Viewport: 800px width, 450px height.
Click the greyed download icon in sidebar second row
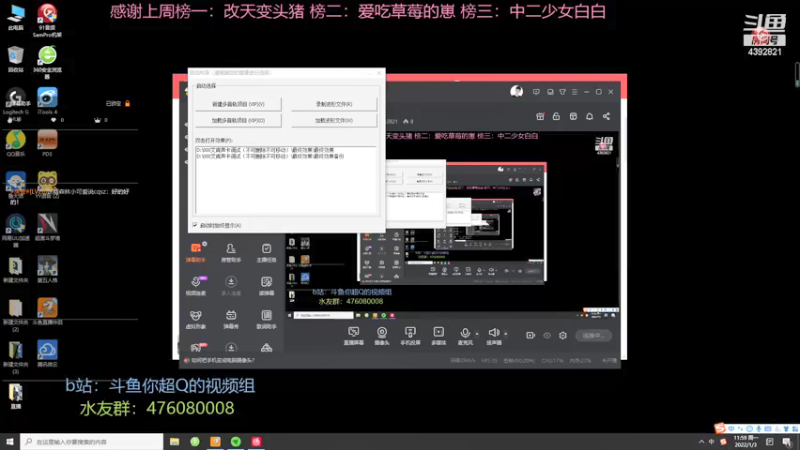click(x=231, y=286)
